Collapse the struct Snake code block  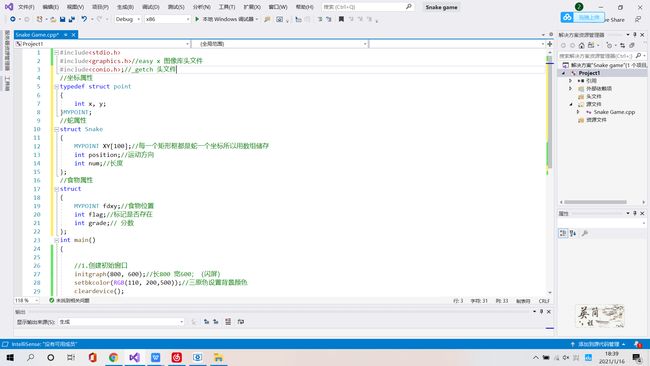(56, 129)
